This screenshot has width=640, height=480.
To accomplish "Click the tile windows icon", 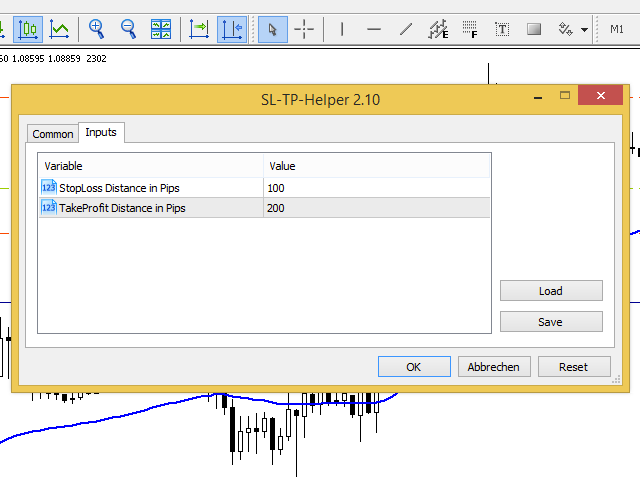I will pos(160,29).
